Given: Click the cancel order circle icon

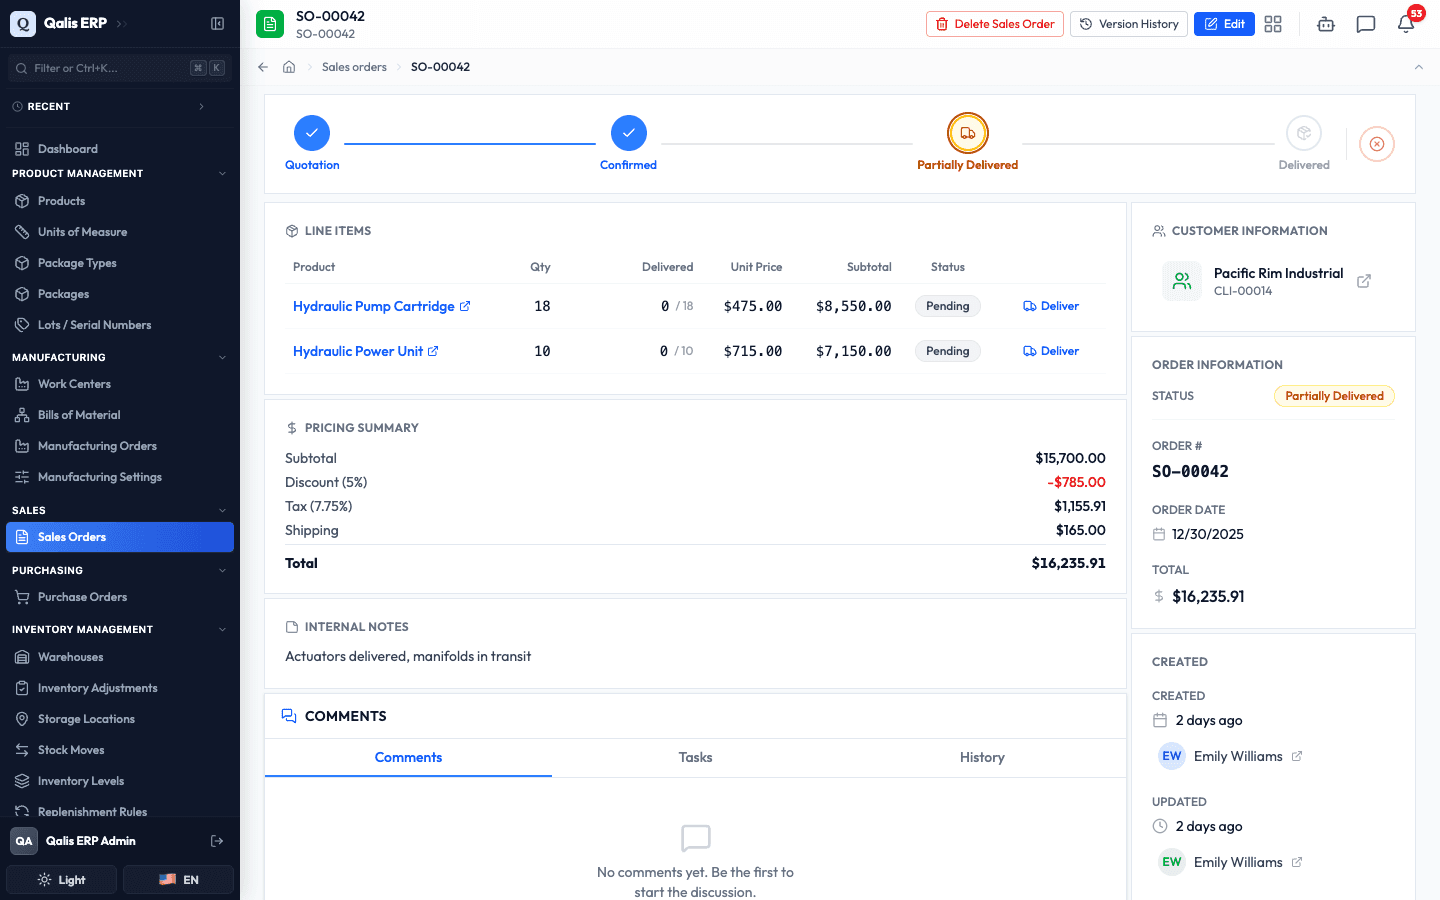Looking at the screenshot, I should pyautogui.click(x=1377, y=144).
